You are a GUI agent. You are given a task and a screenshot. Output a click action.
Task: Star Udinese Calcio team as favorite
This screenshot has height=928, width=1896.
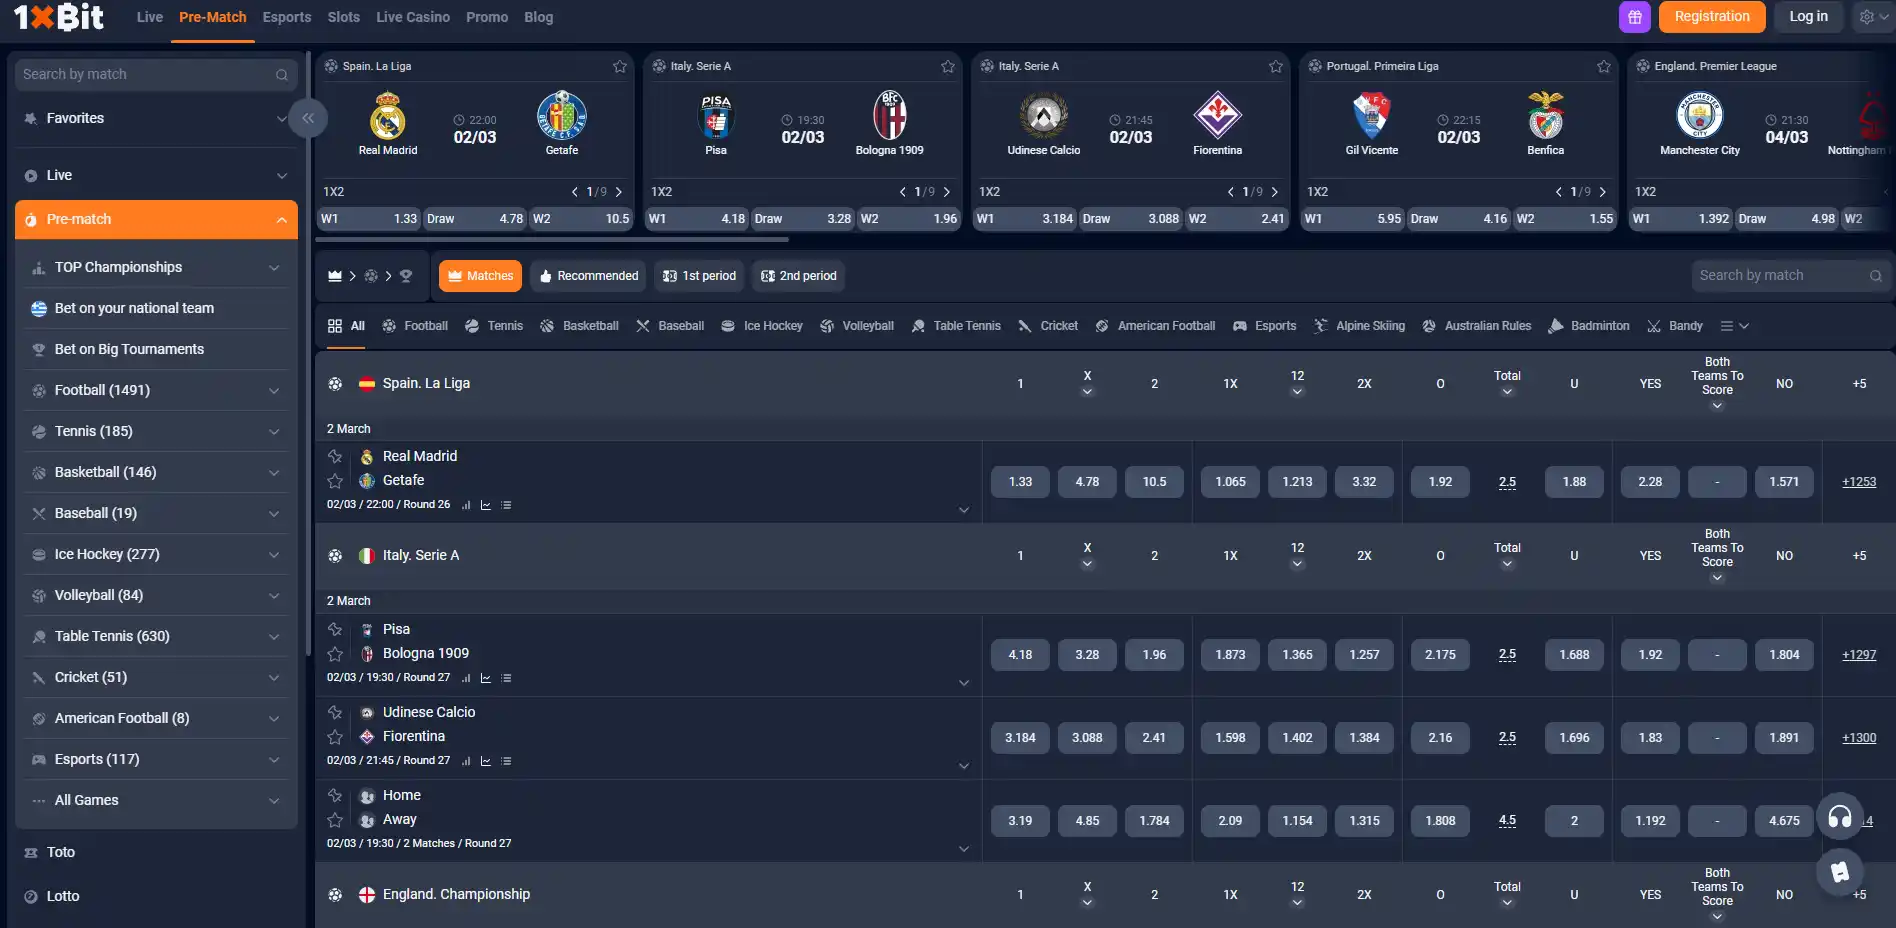click(x=335, y=713)
